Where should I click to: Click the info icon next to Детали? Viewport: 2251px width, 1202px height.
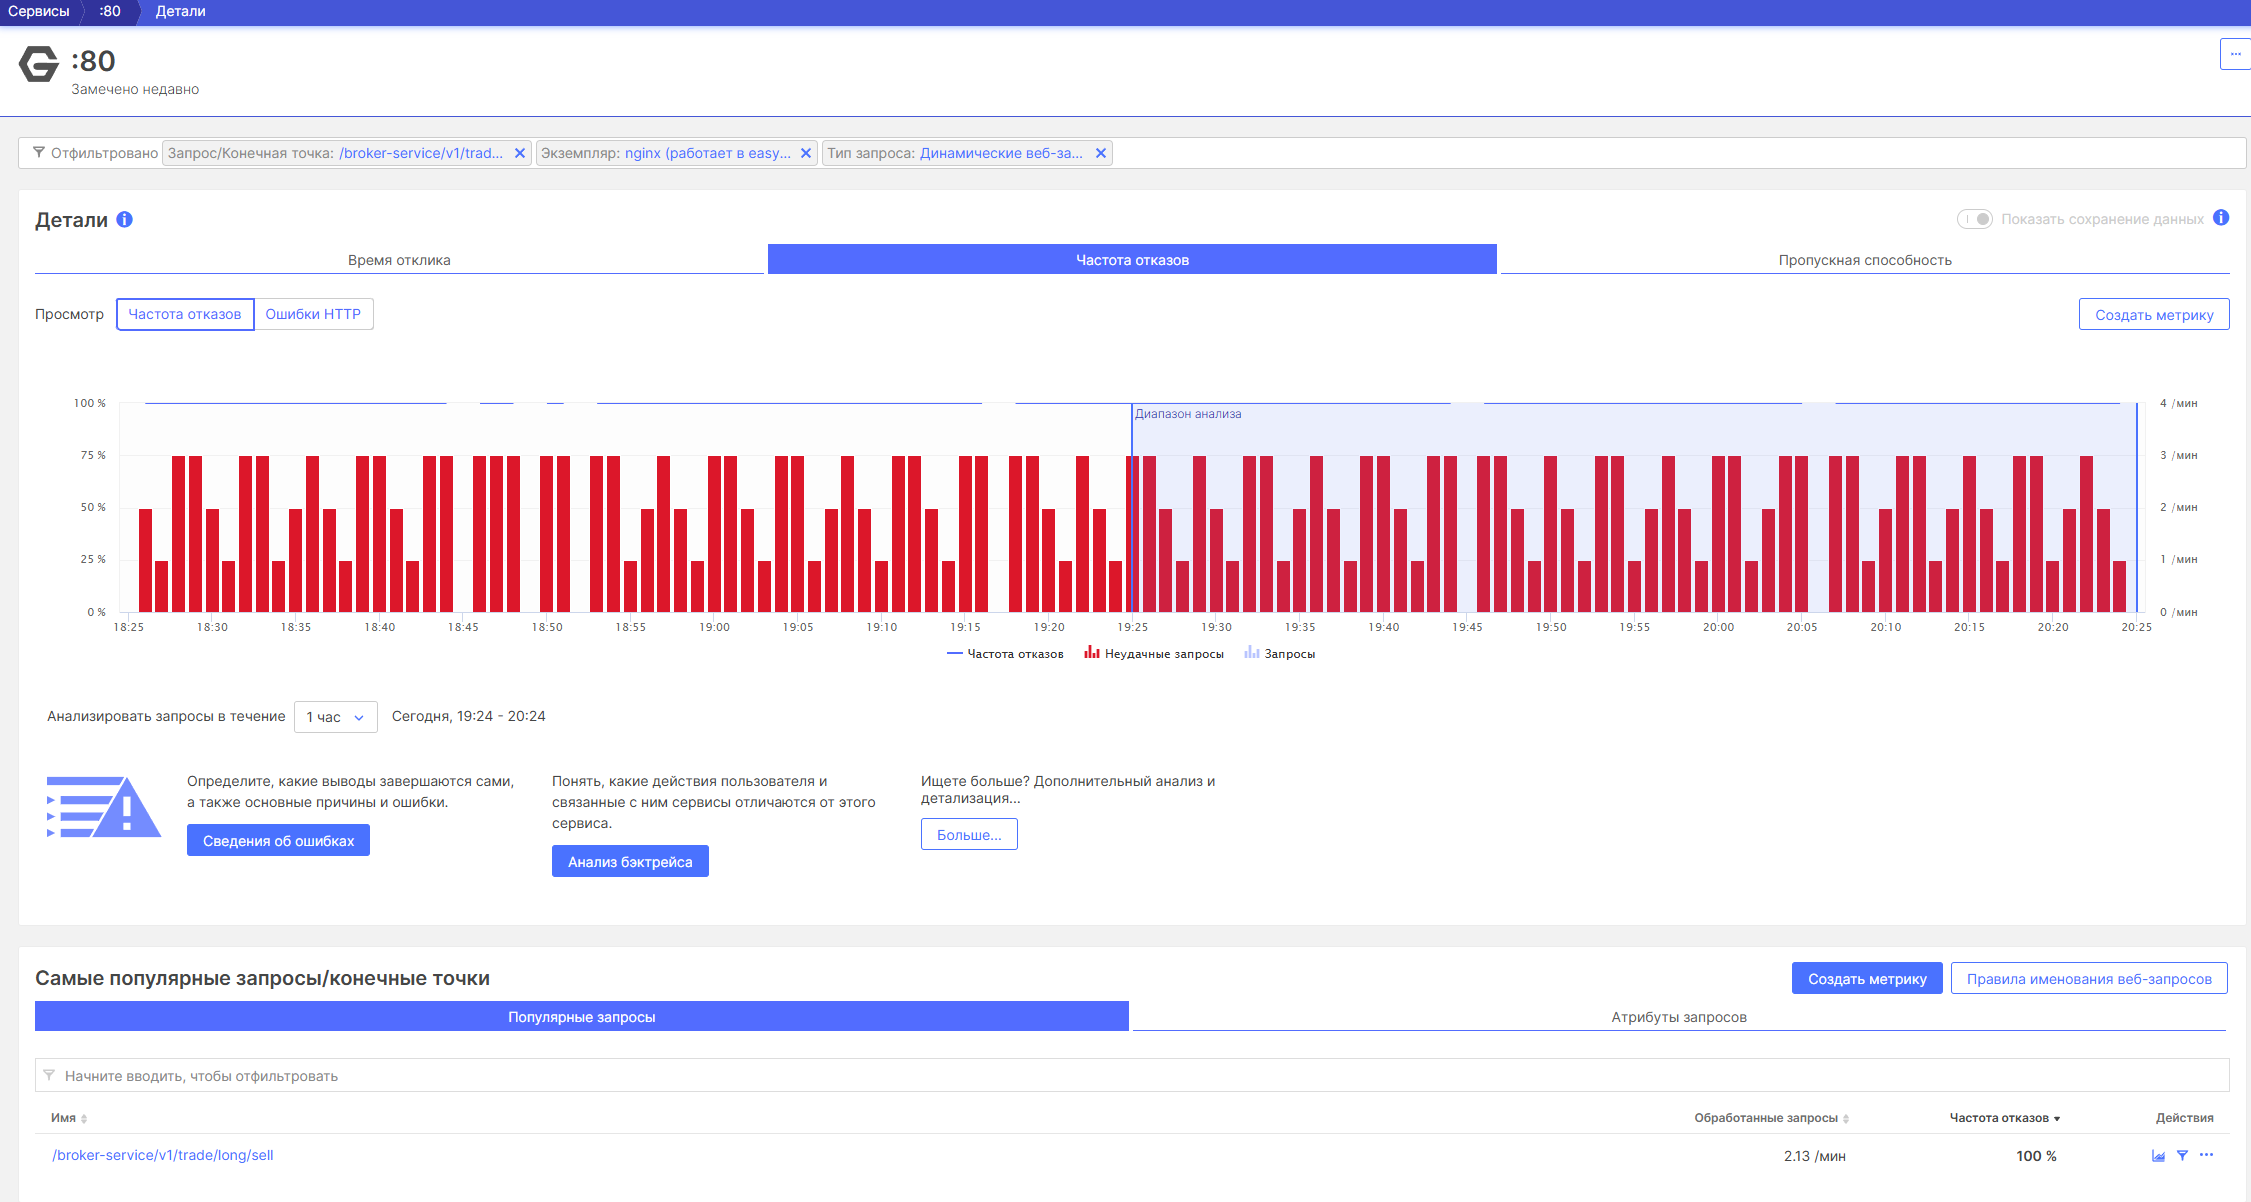pos(125,219)
